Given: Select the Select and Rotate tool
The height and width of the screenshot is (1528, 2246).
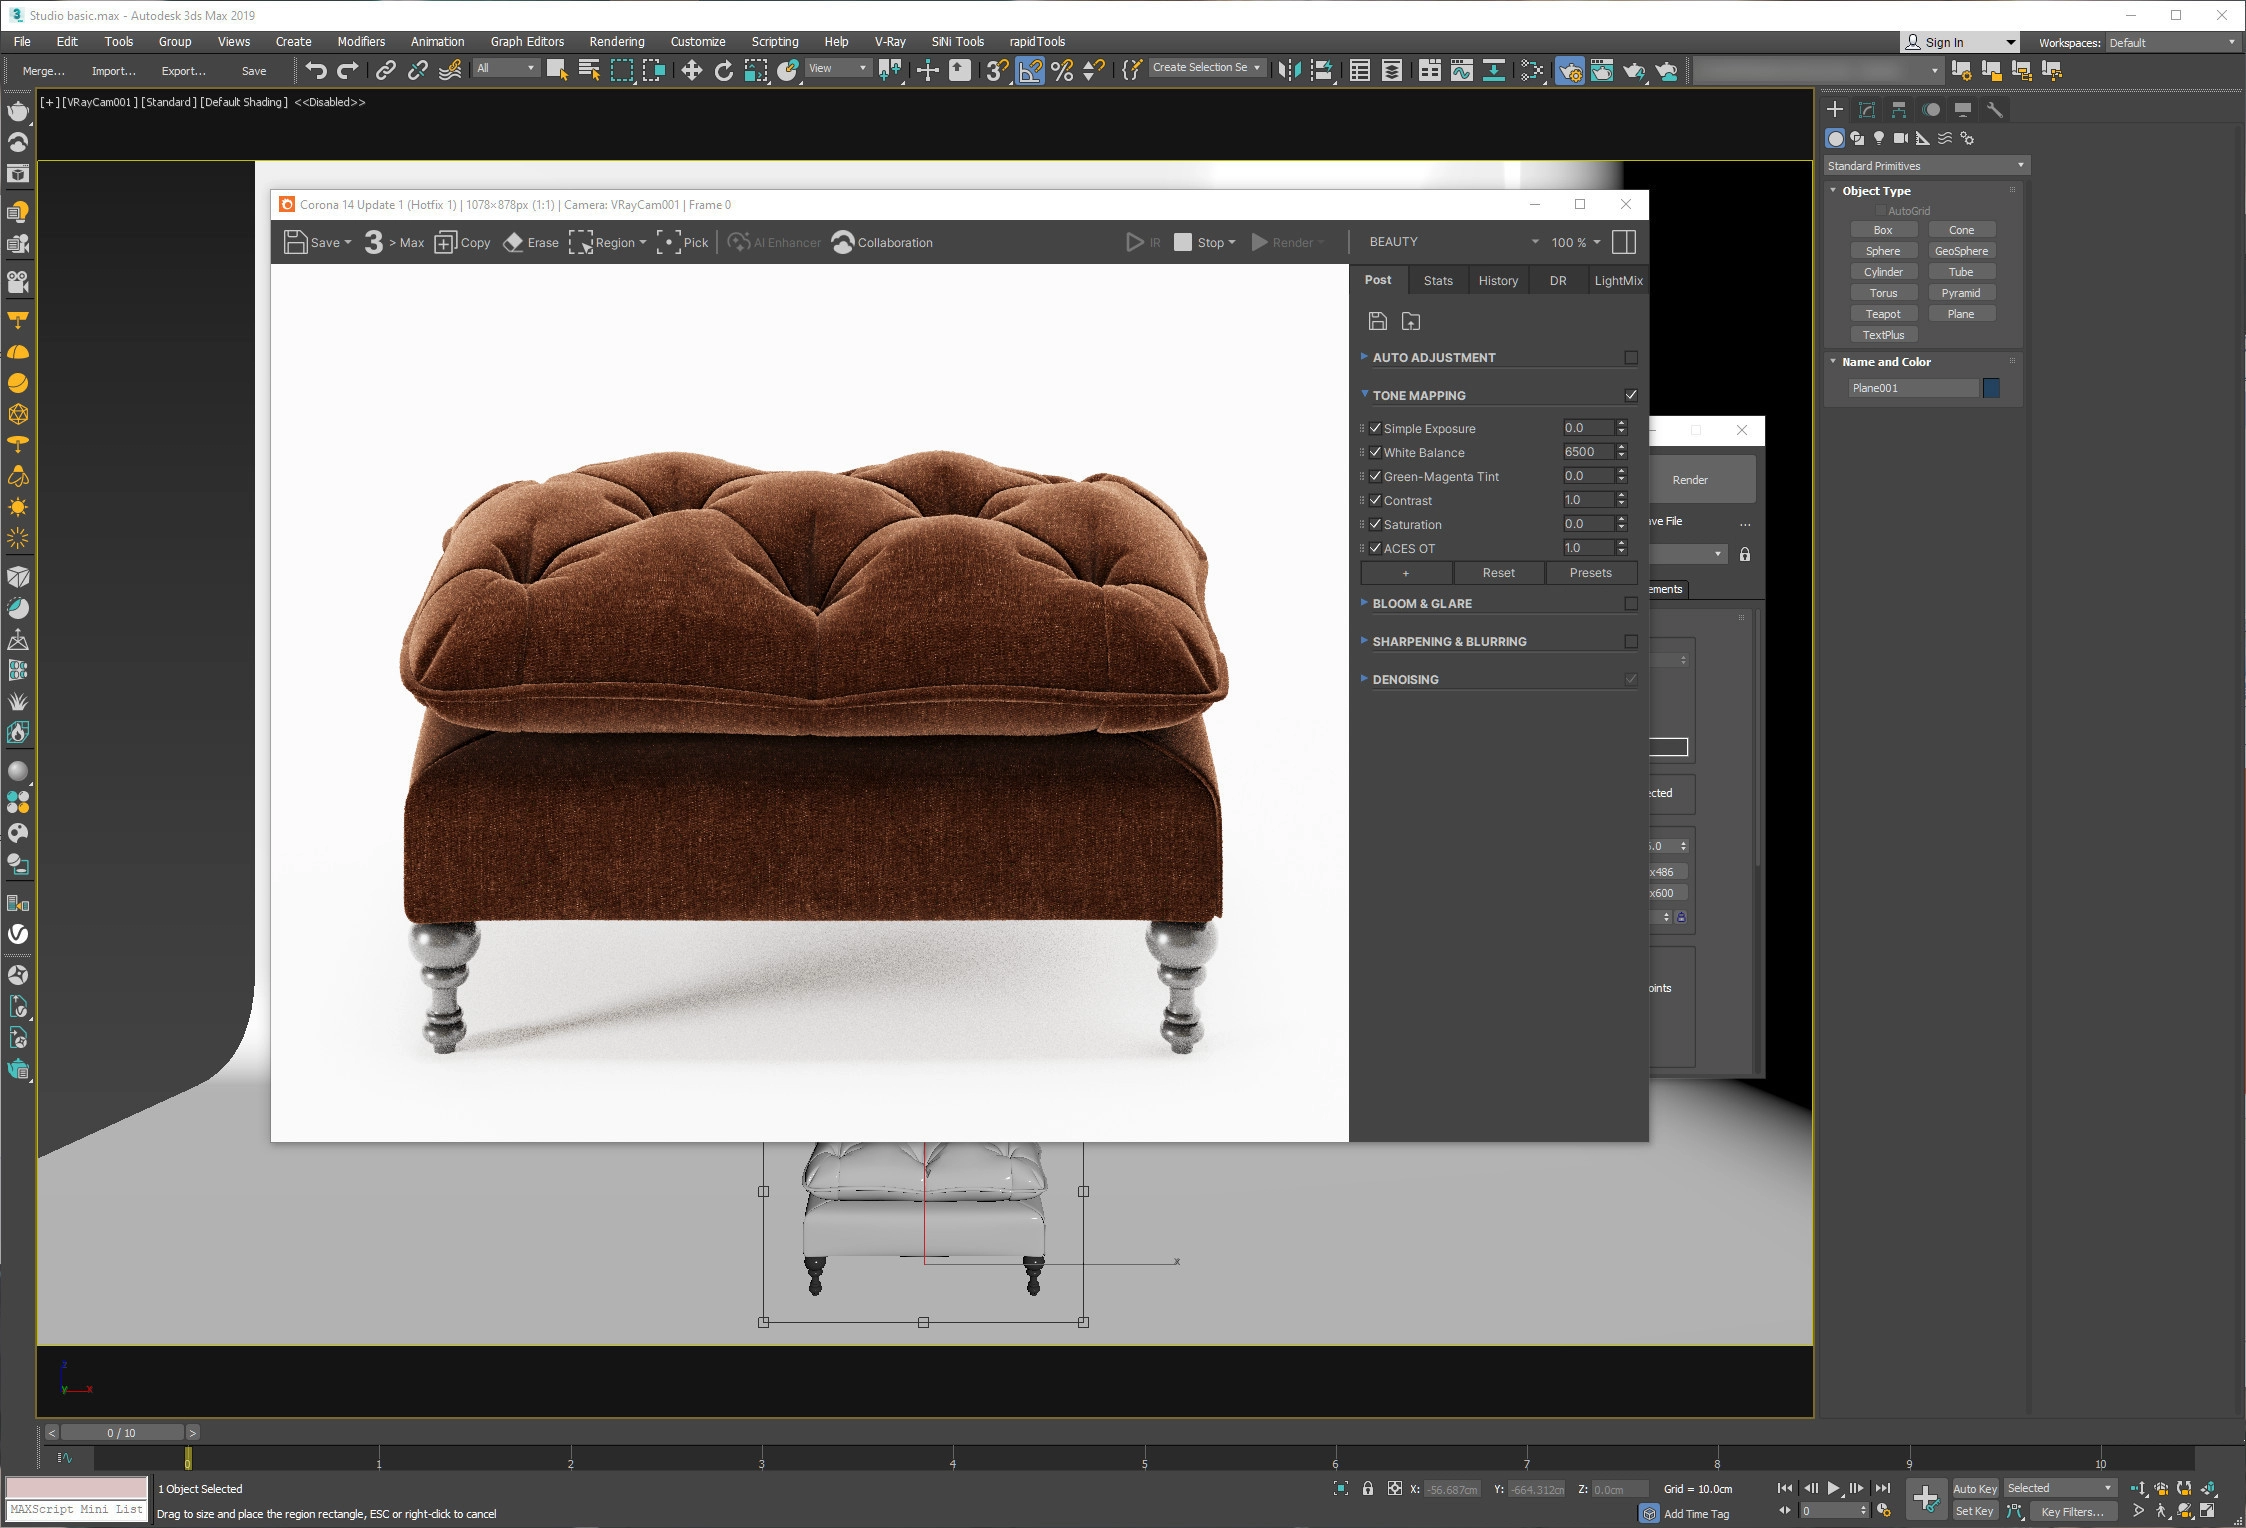Looking at the screenshot, I should coord(723,70).
